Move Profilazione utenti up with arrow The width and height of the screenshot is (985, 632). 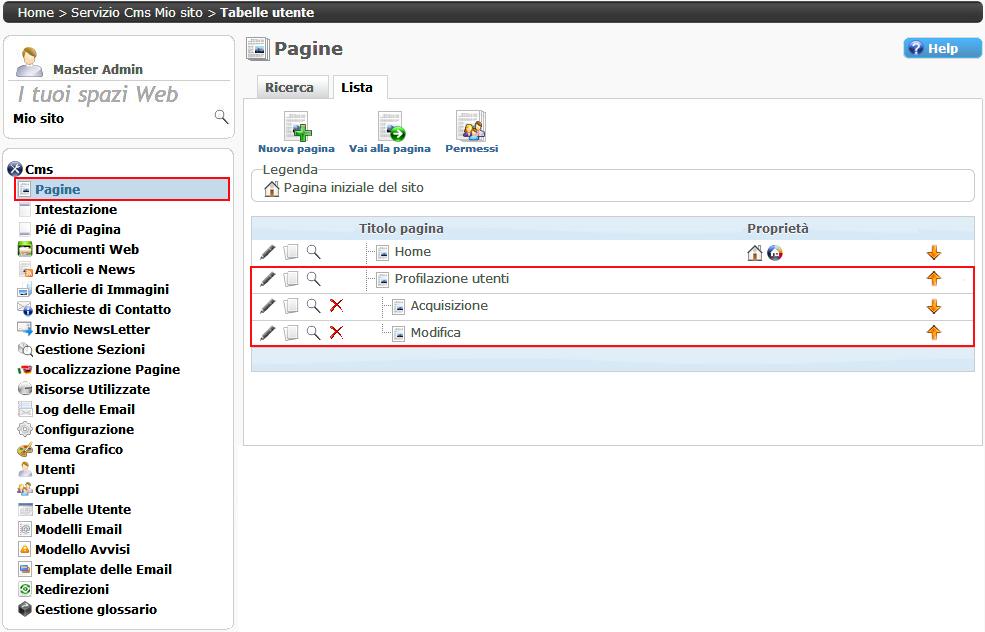[934, 279]
